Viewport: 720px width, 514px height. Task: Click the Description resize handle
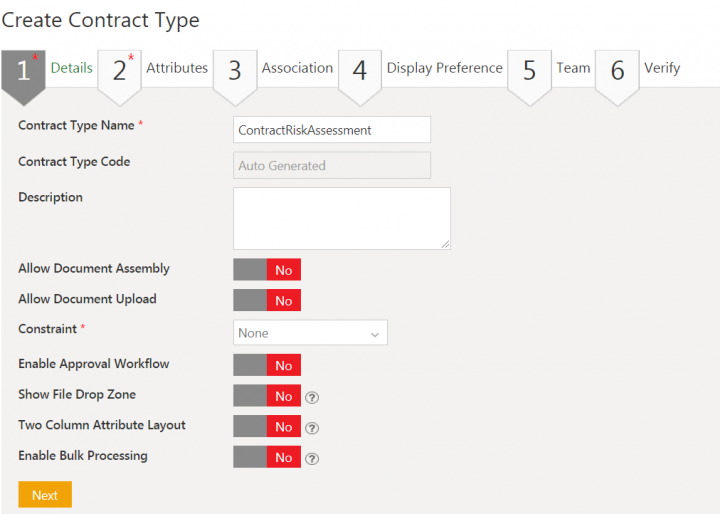445,244
